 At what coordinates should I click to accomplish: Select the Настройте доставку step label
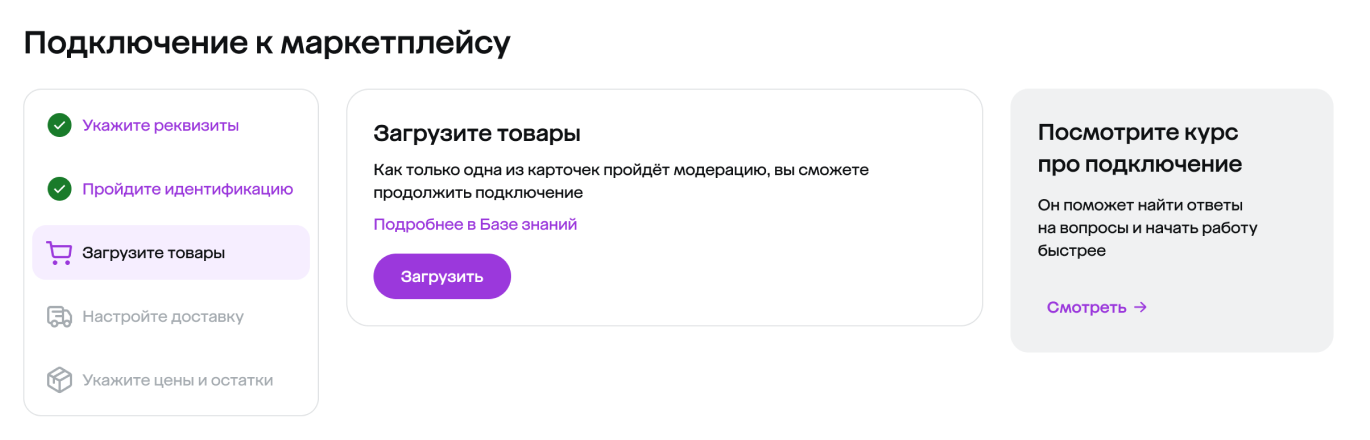coord(163,317)
